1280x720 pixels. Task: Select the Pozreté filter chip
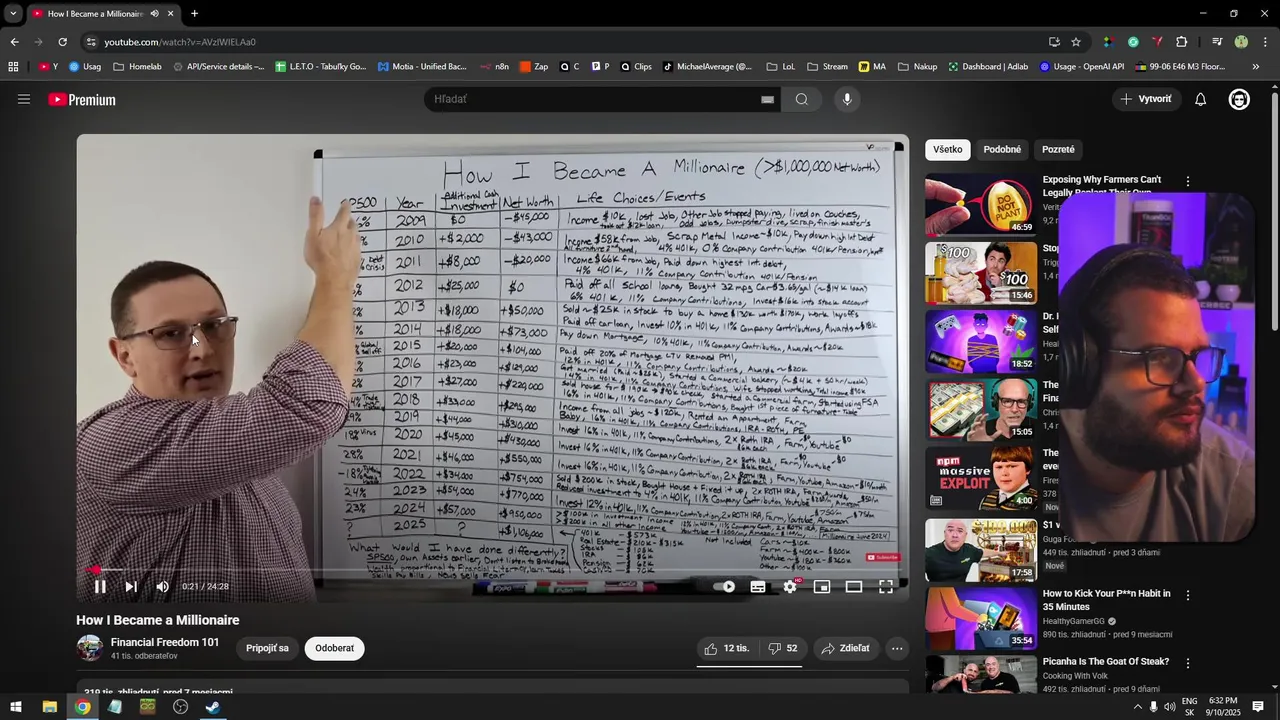pos(1058,149)
